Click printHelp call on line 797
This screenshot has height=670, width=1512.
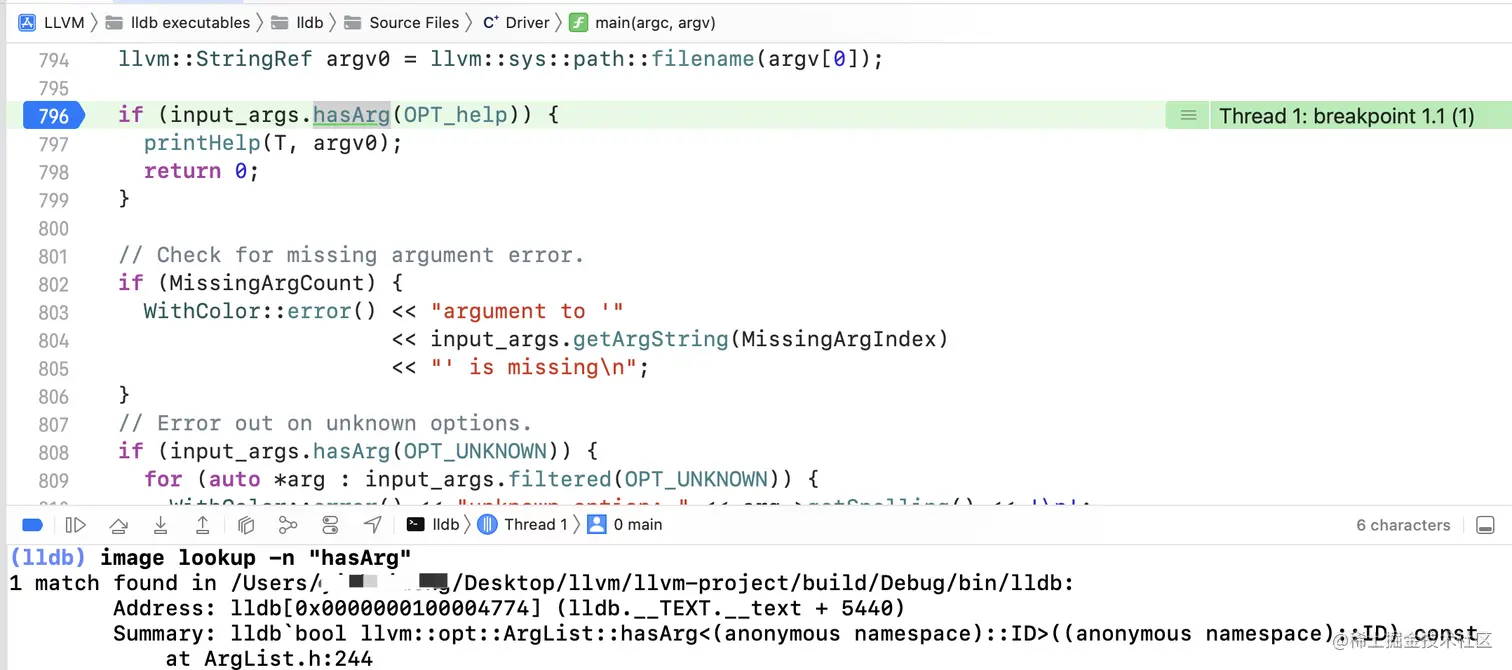pos(202,143)
